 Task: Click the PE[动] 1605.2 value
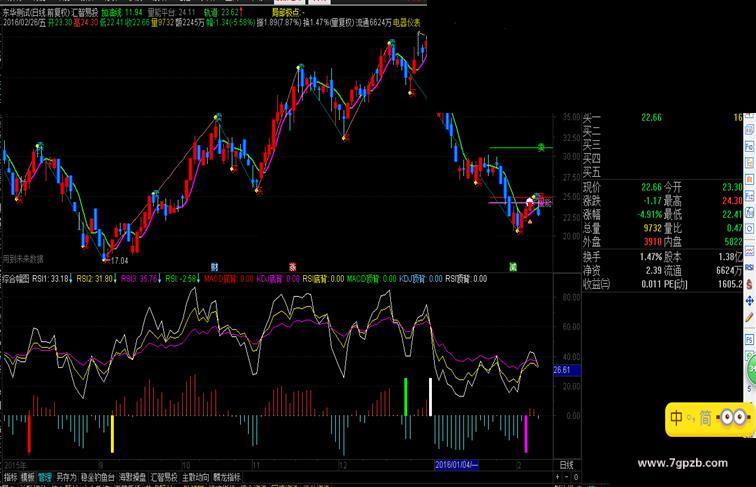click(730, 284)
